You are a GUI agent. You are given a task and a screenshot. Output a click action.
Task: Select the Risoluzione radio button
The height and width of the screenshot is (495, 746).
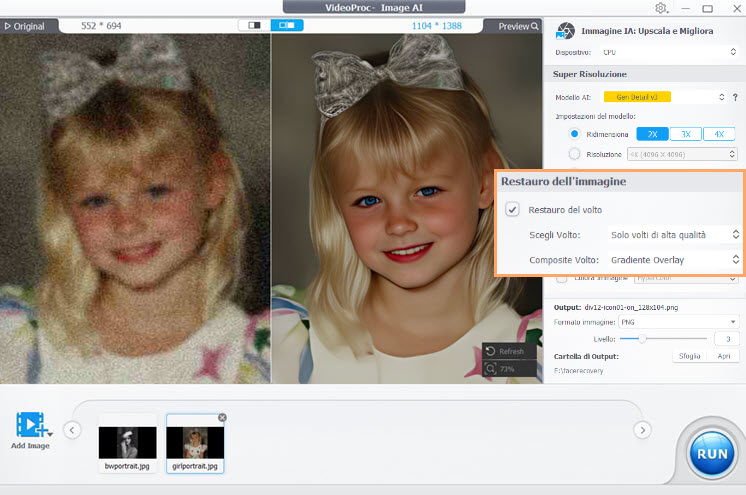[574, 154]
